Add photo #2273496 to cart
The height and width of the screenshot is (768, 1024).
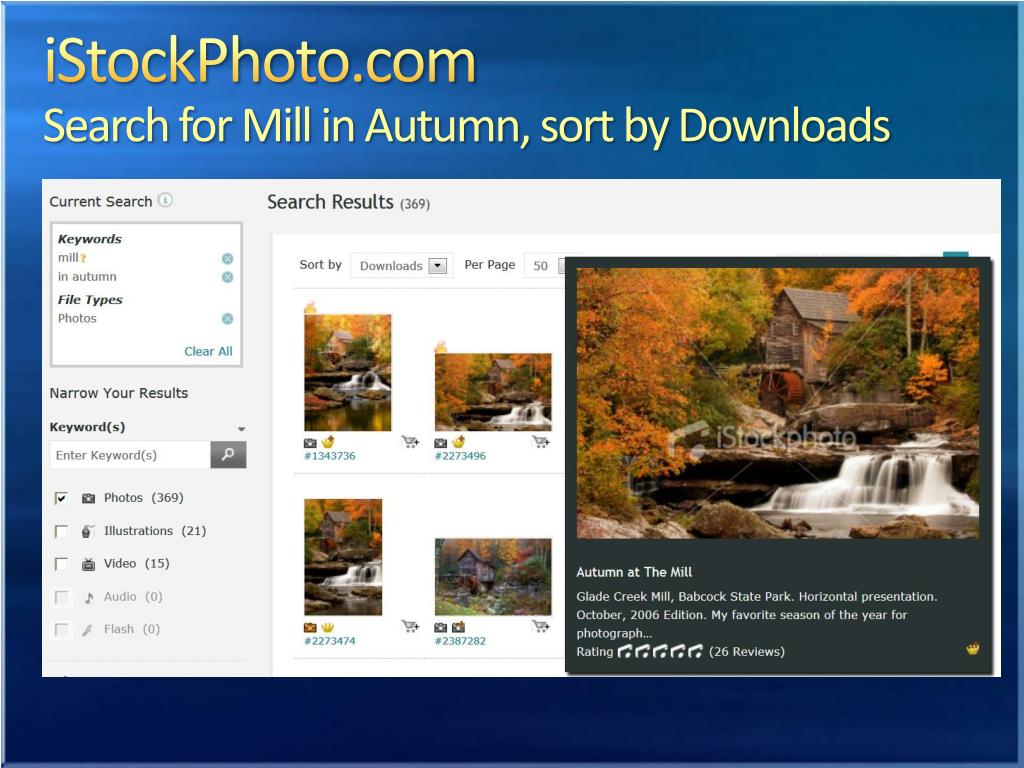541,442
